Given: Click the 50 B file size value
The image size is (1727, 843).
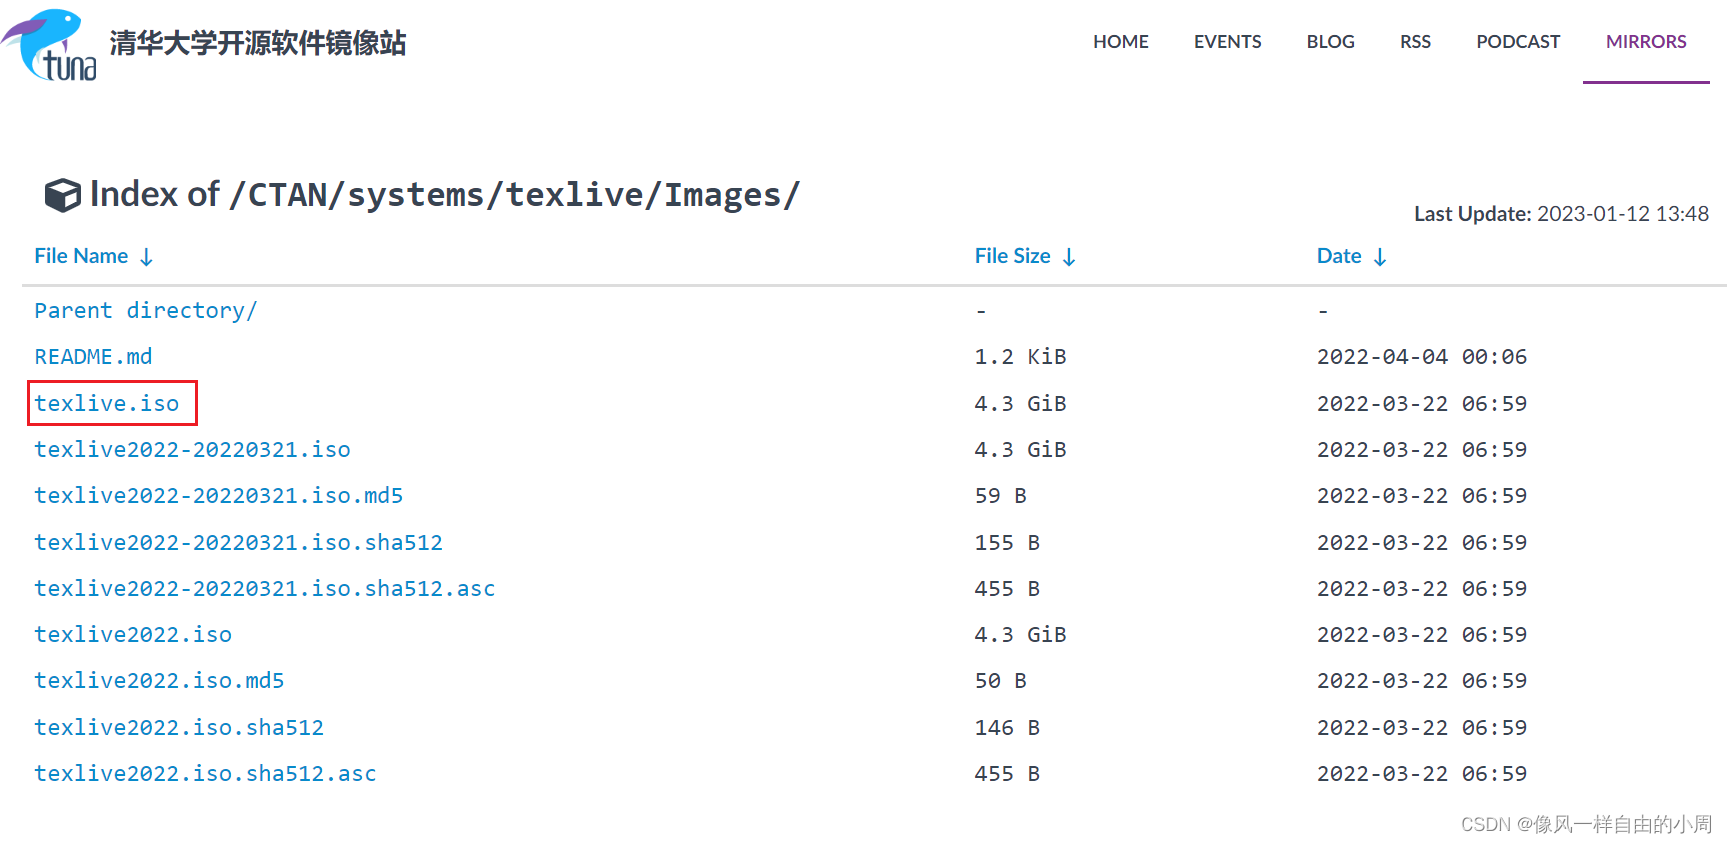Looking at the screenshot, I should pos(1000,681).
